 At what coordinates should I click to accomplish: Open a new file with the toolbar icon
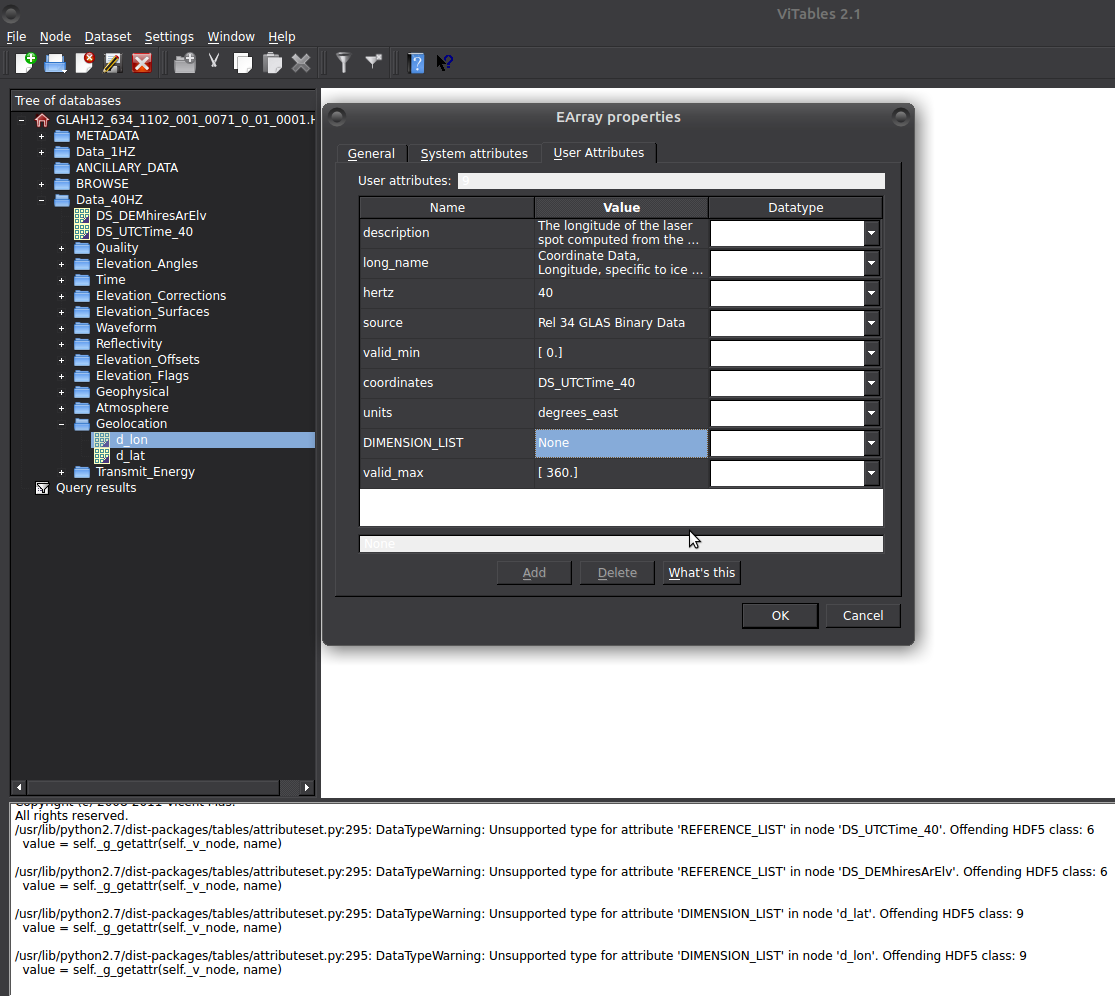25,62
